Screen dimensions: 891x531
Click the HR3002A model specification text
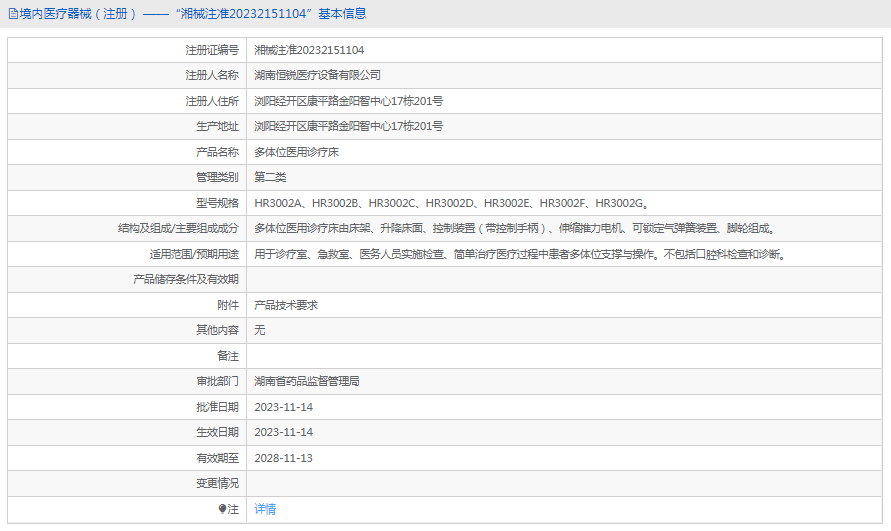(451, 203)
